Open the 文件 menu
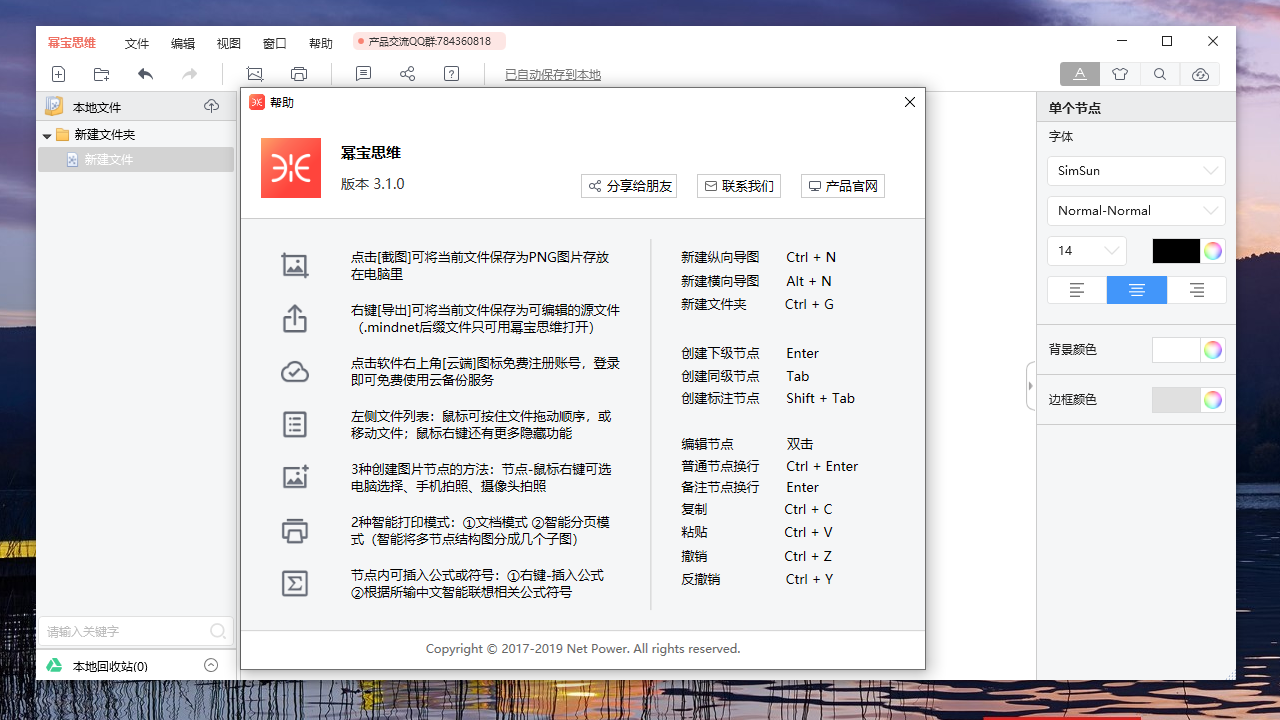The image size is (1280, 720). click(137, 44)
